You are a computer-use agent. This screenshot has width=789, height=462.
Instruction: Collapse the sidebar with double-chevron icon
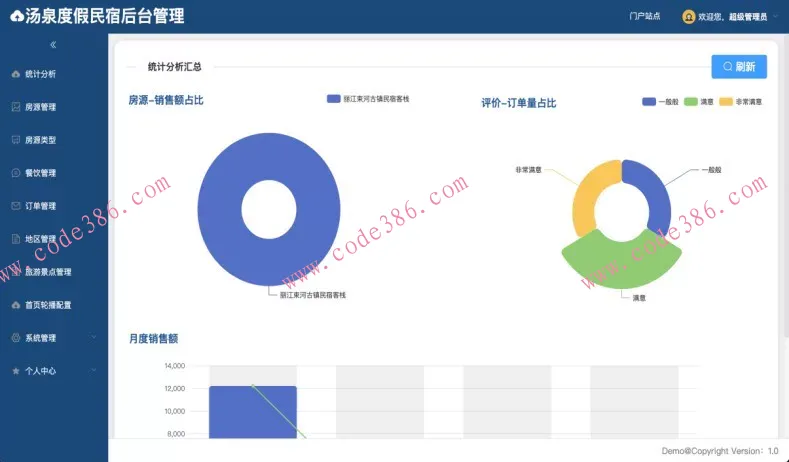click(53, 45)
